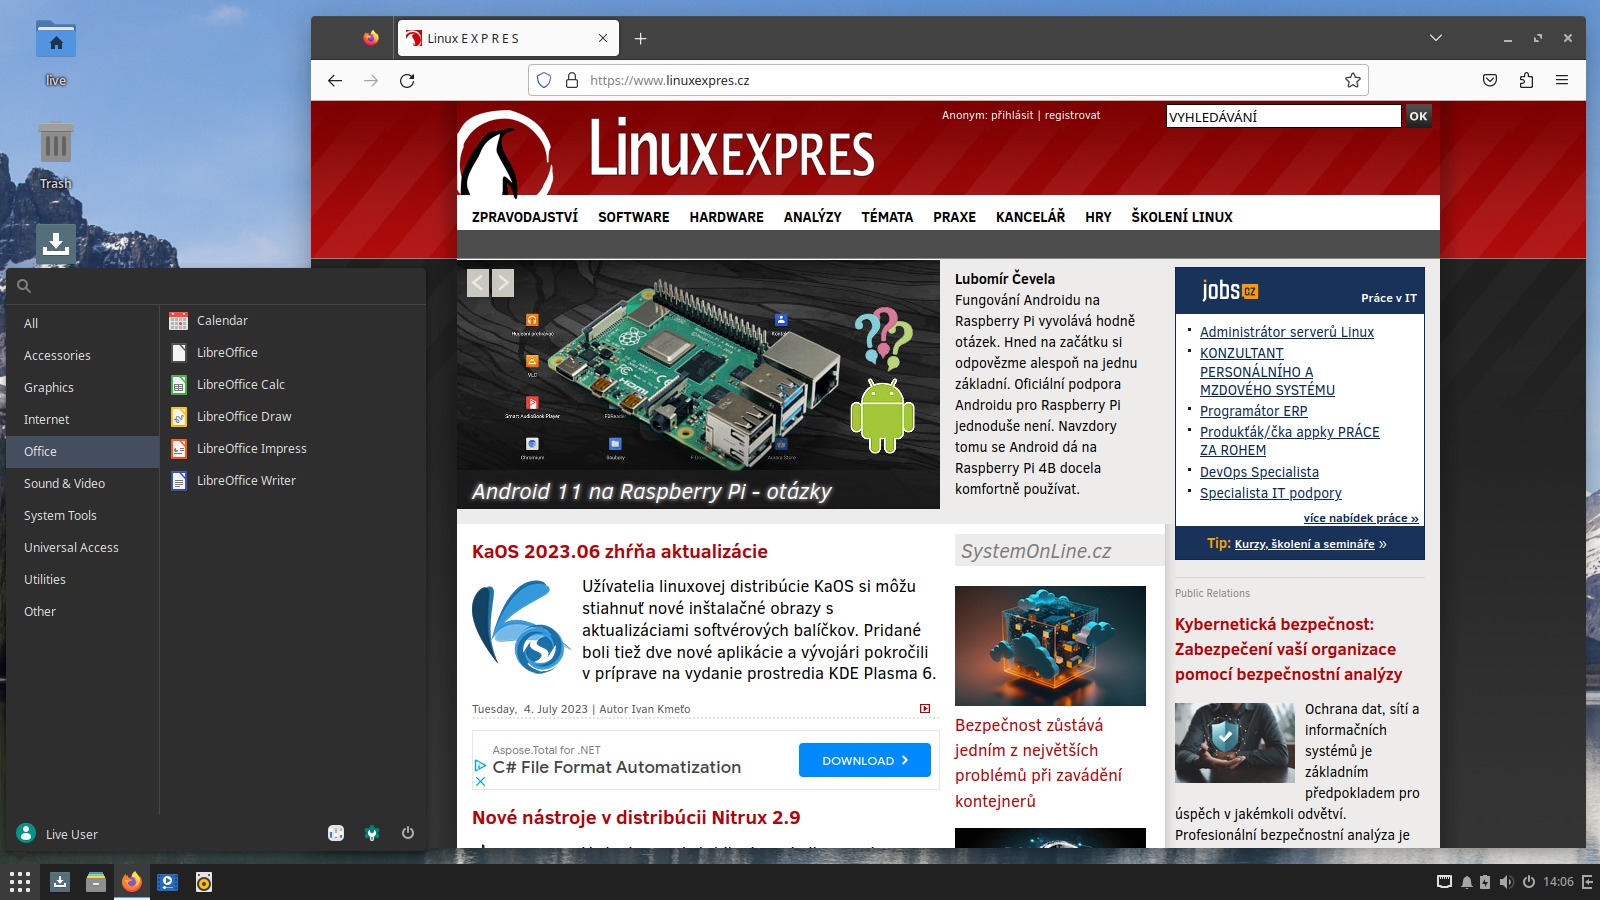Open the live home folder on desktop
Screen dimensions: 1600x900
pyautogui.click(x=56, y=42)
